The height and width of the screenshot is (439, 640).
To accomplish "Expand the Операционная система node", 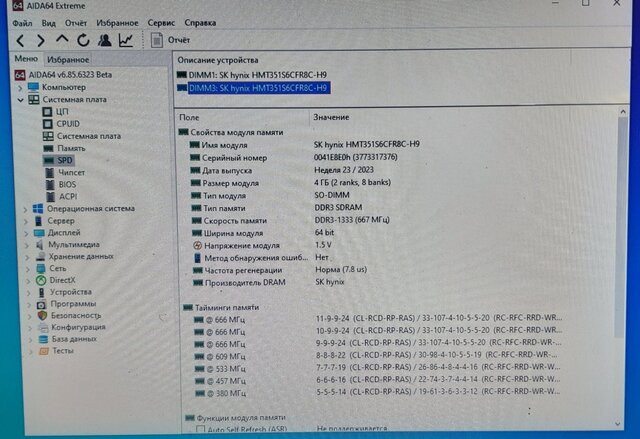I will (26, 209).
